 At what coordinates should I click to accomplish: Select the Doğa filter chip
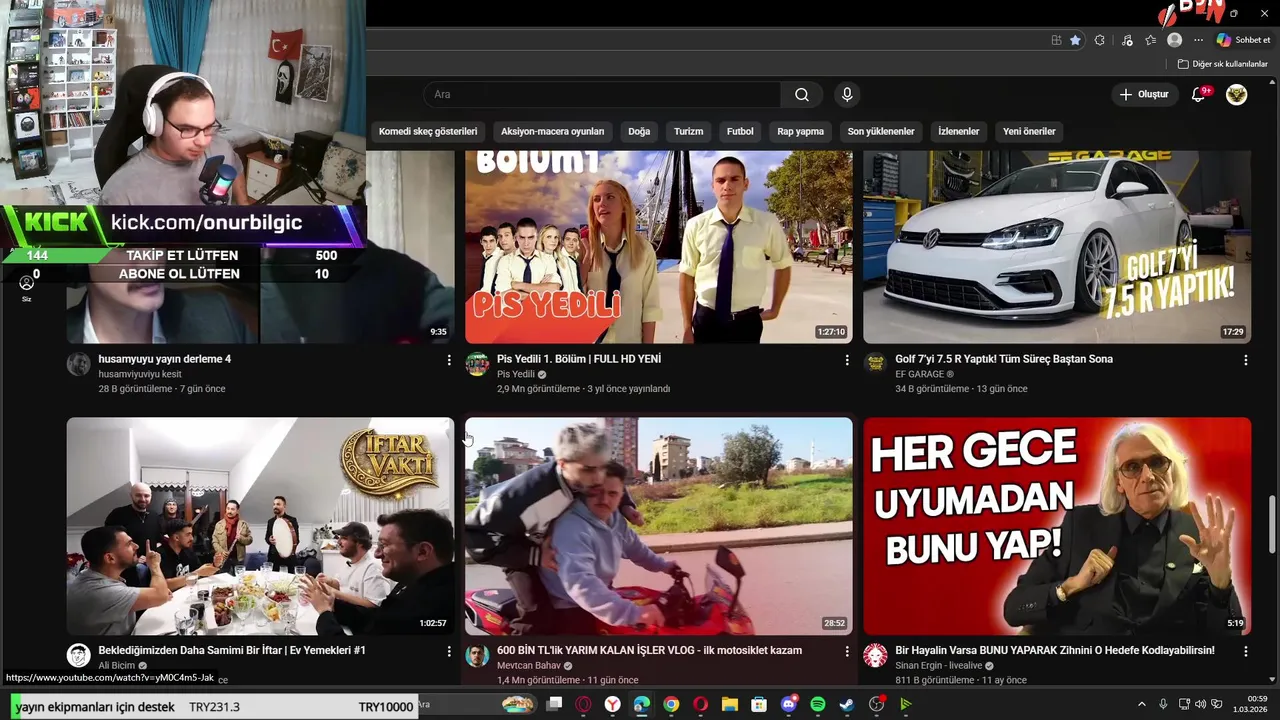pyautogui.click(x=639, y=131)
